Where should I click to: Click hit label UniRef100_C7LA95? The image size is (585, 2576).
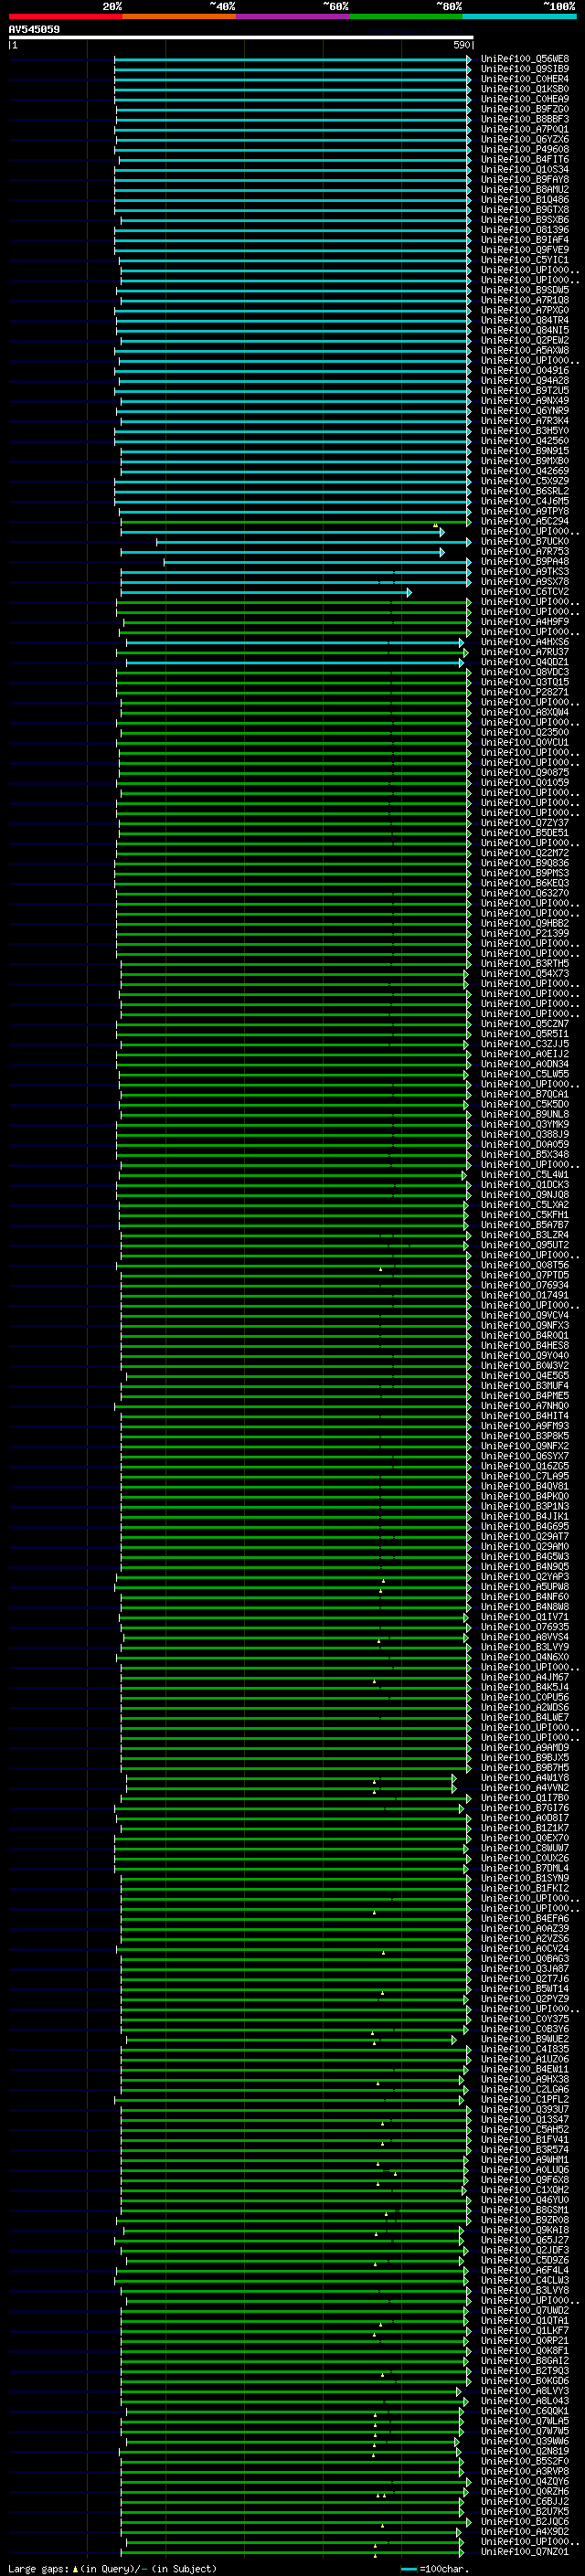point(525,1476)
